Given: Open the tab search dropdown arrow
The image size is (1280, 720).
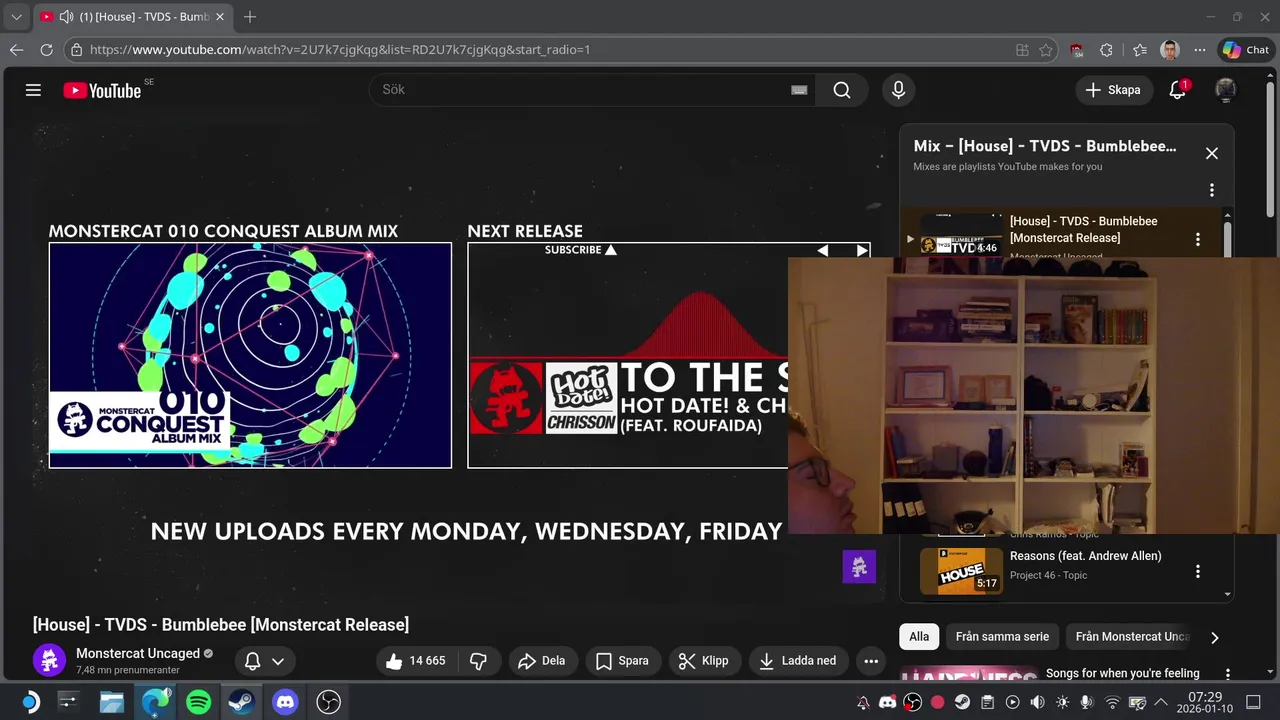Looking at the screenshot, I should click(x=16, y=17).
